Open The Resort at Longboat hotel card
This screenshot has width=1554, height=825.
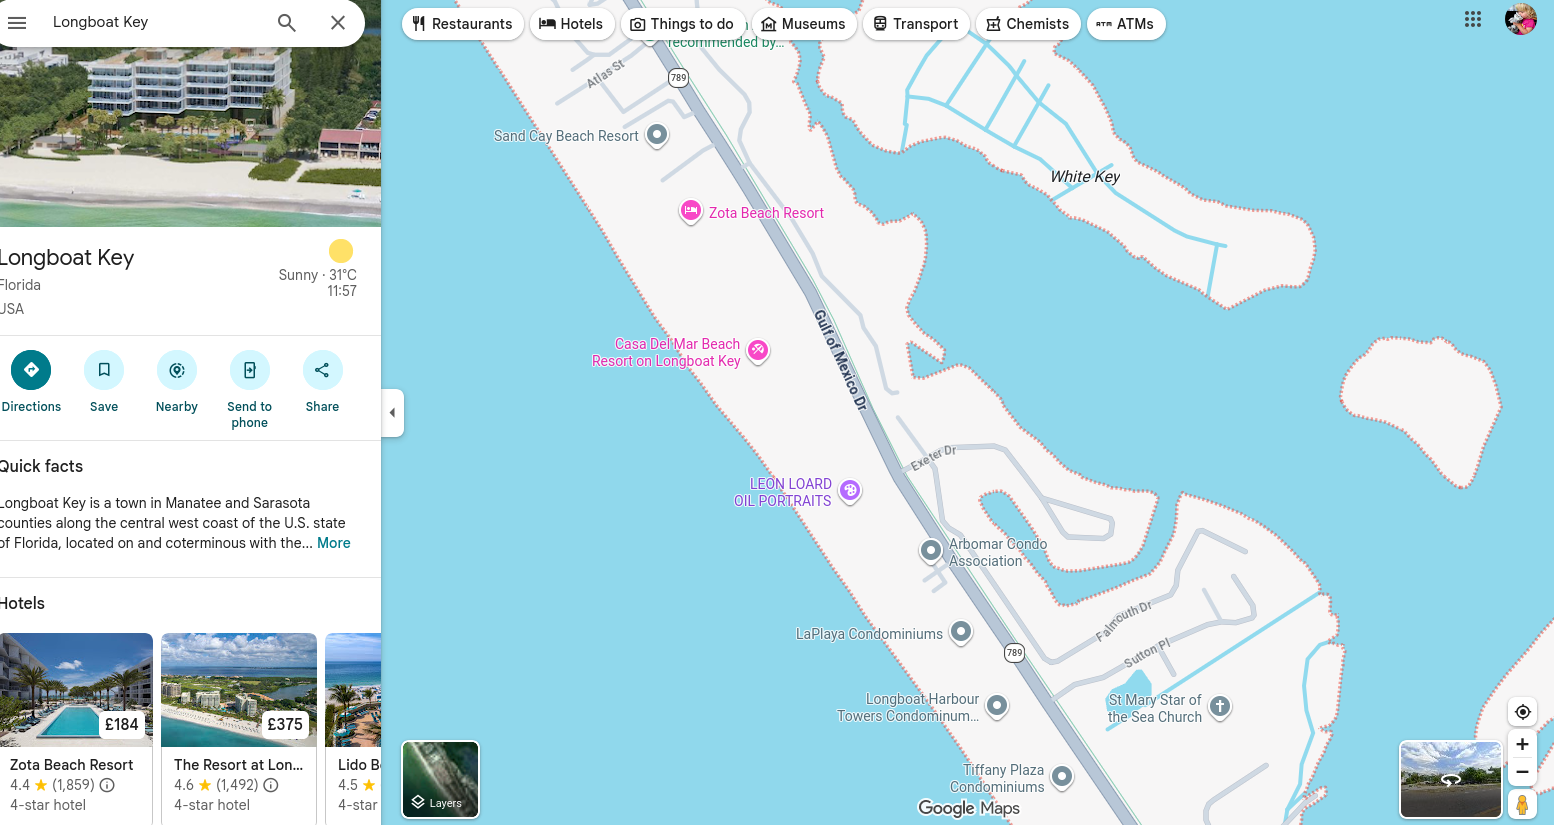click(x=239, y=729)
